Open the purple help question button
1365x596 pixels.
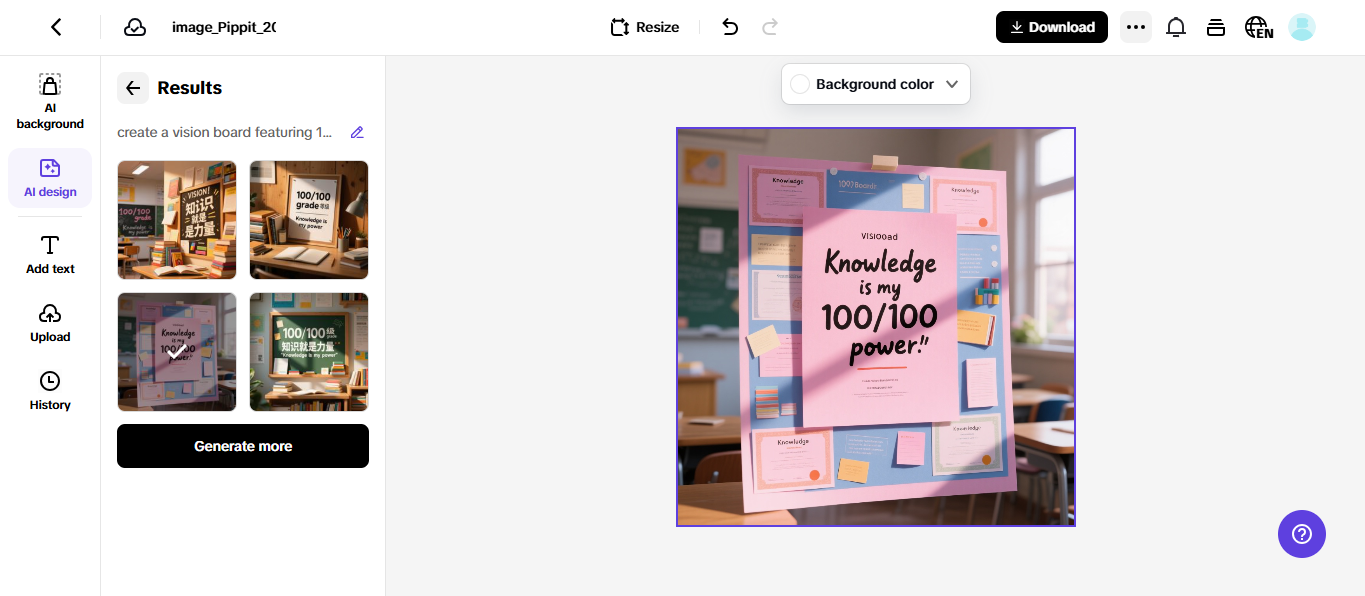1302,534
